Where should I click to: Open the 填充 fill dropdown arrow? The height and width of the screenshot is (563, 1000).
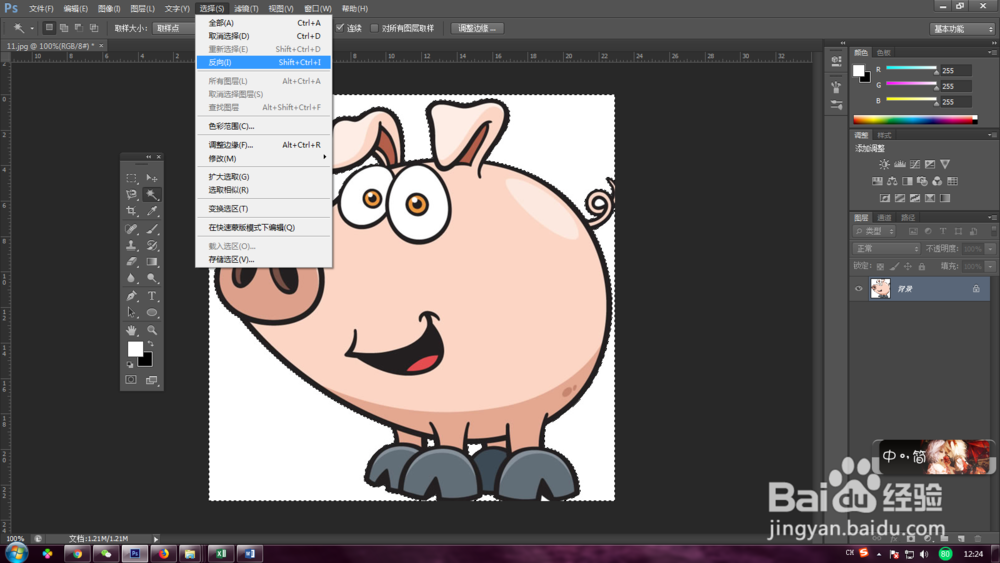pyautogui.click(x=990, y=267)
